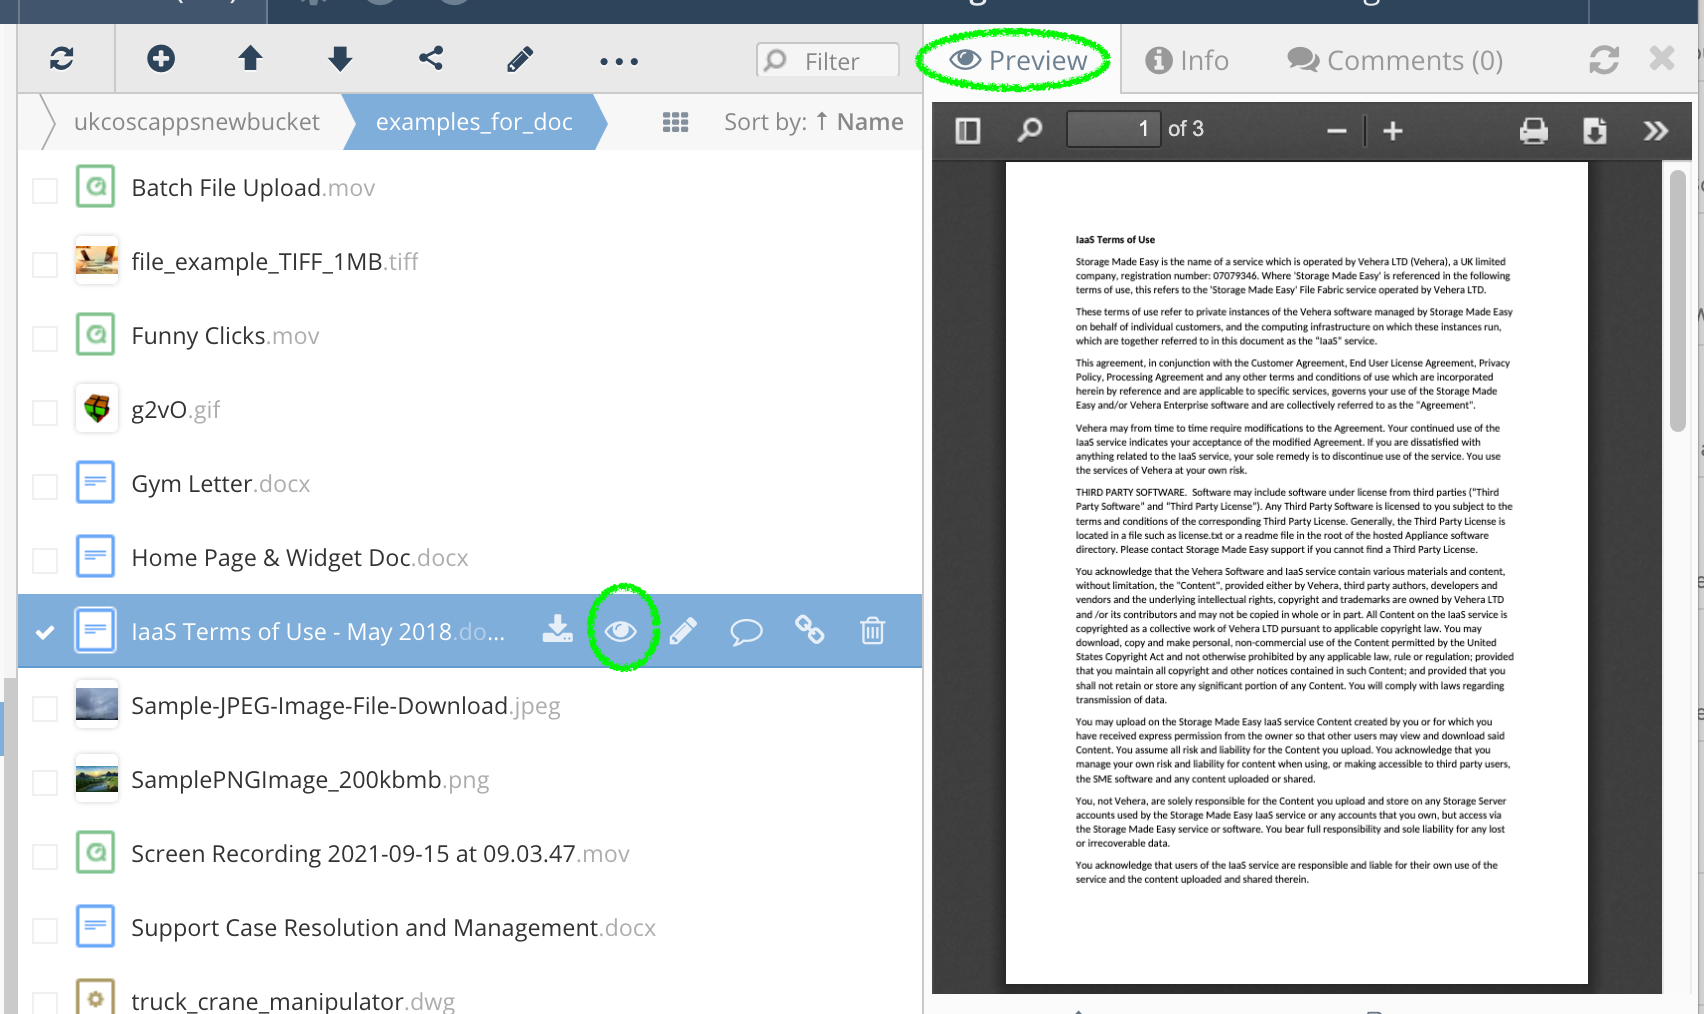The width and height of the screenshot is (1704, 1014).
Task: Click the PDF page number field
Action: 1112,129
